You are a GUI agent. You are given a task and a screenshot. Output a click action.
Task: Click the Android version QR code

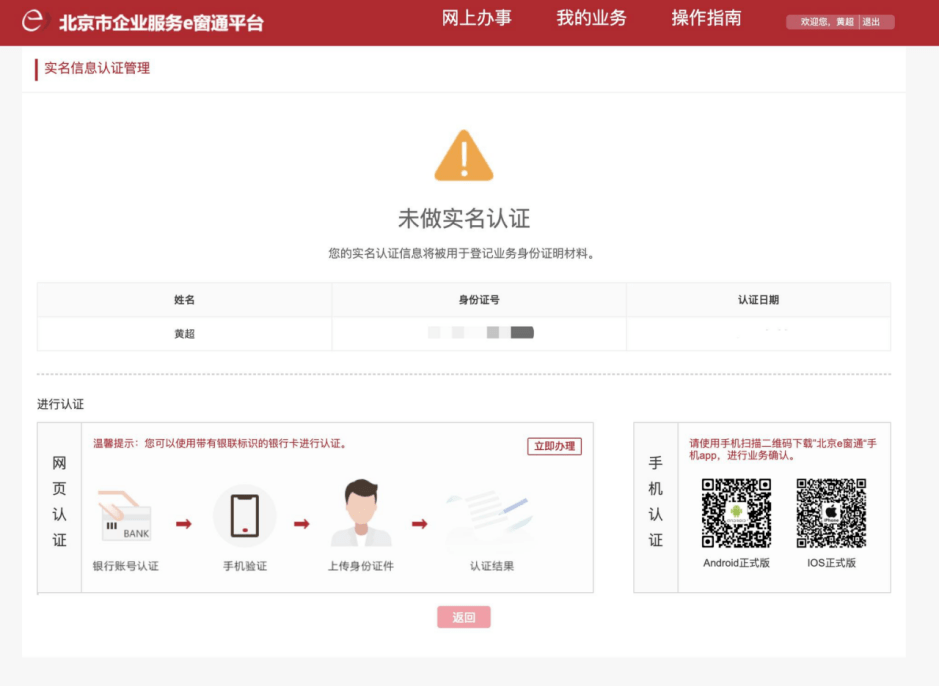(x=736, y=513)
